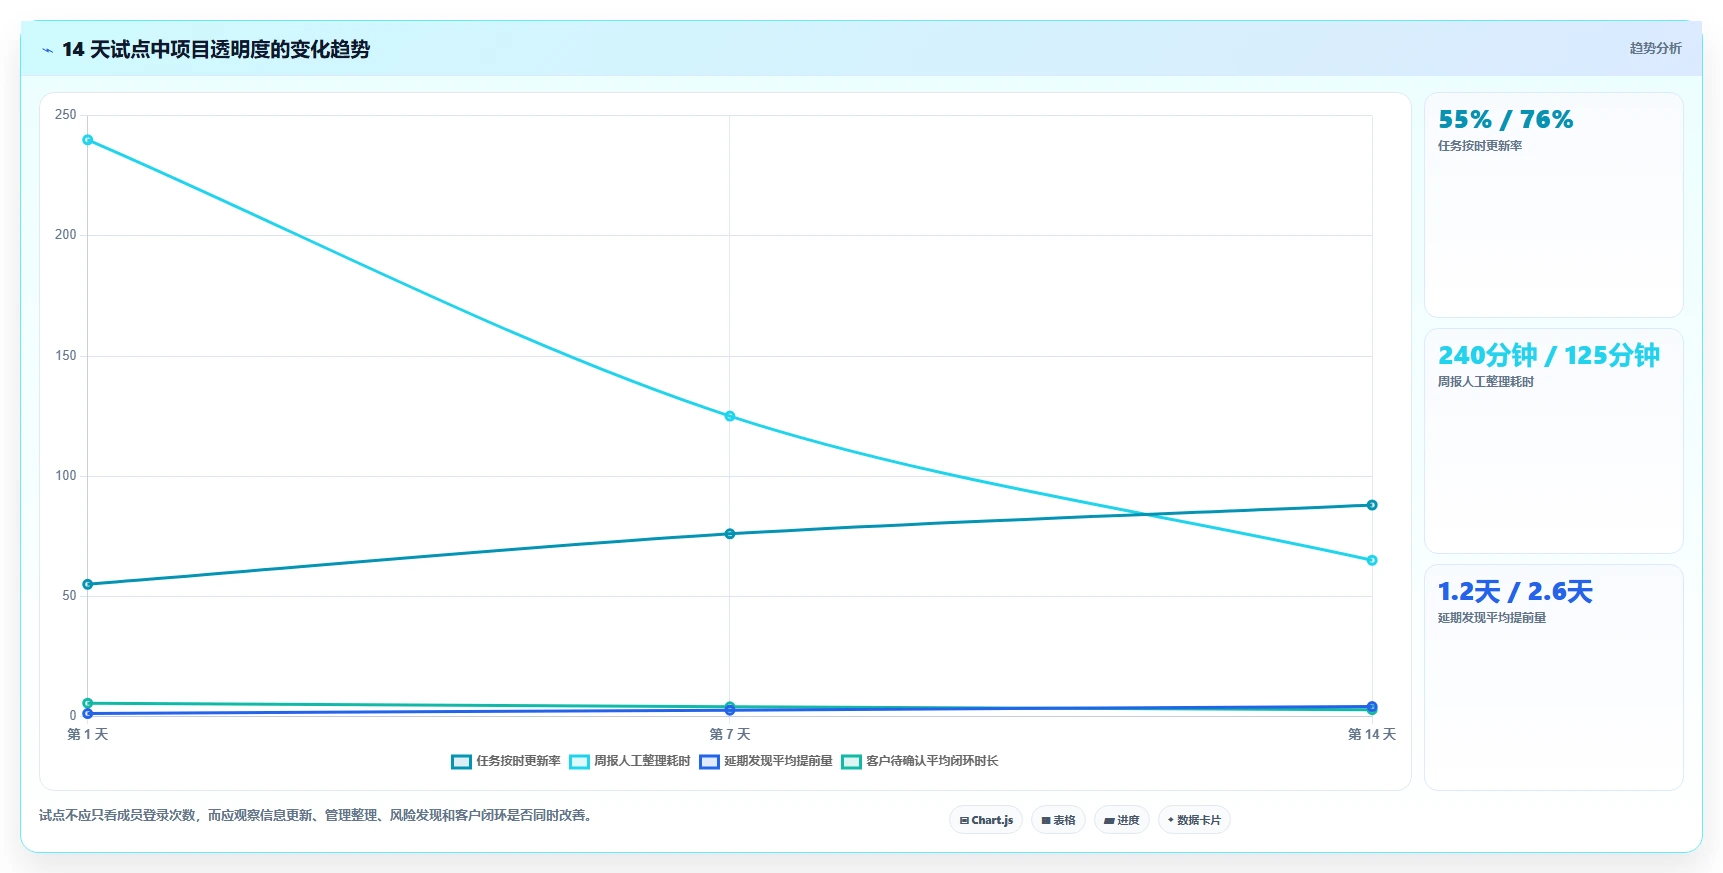Toggle the 任务按时更新率 legend series
The width and height of the screenshot is (1723, 873).
click(506, 761)
